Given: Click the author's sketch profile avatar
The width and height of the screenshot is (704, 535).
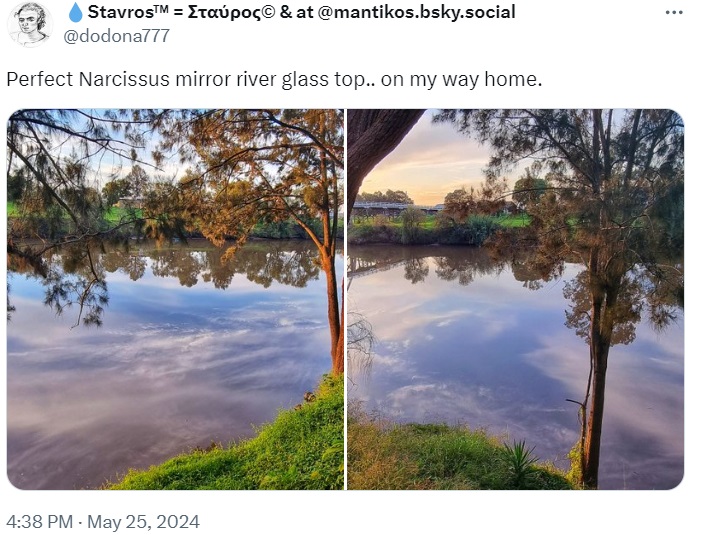Looking at the screenshot, I should (29, 24).
